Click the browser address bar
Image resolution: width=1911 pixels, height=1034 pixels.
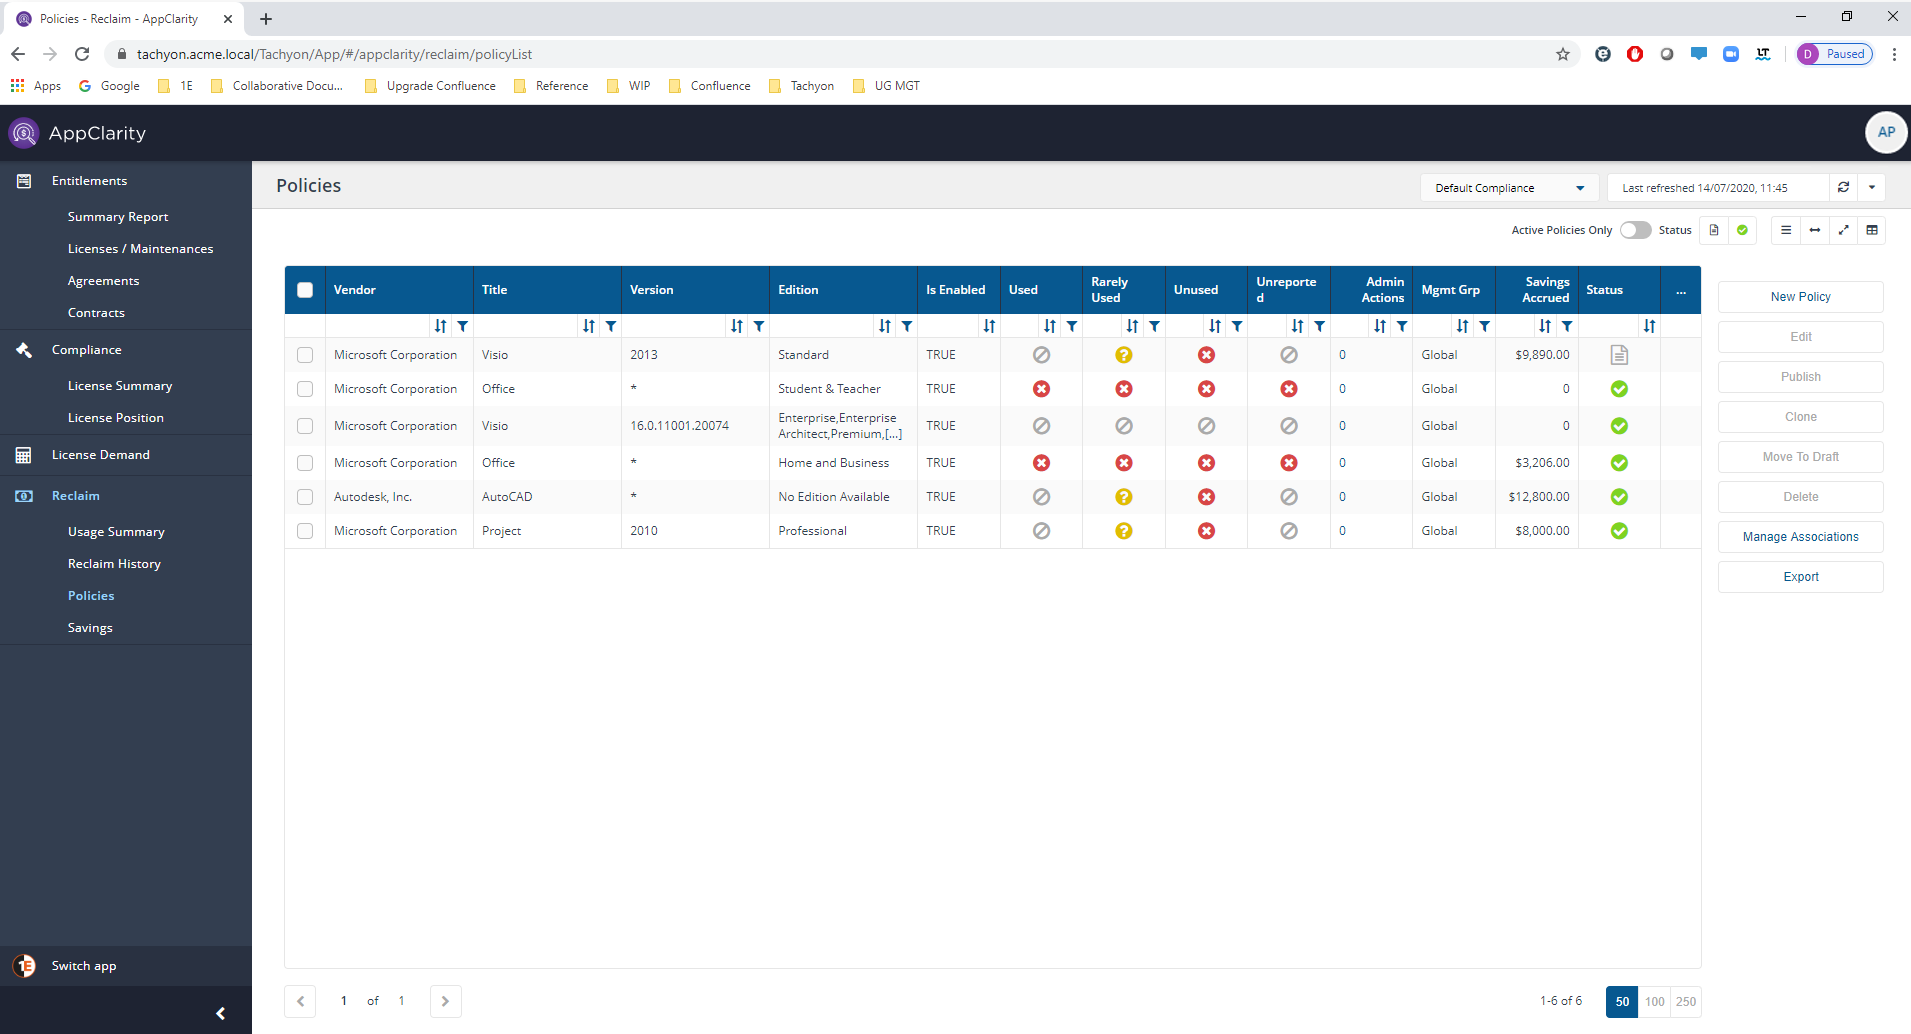[x=840, y=54]
